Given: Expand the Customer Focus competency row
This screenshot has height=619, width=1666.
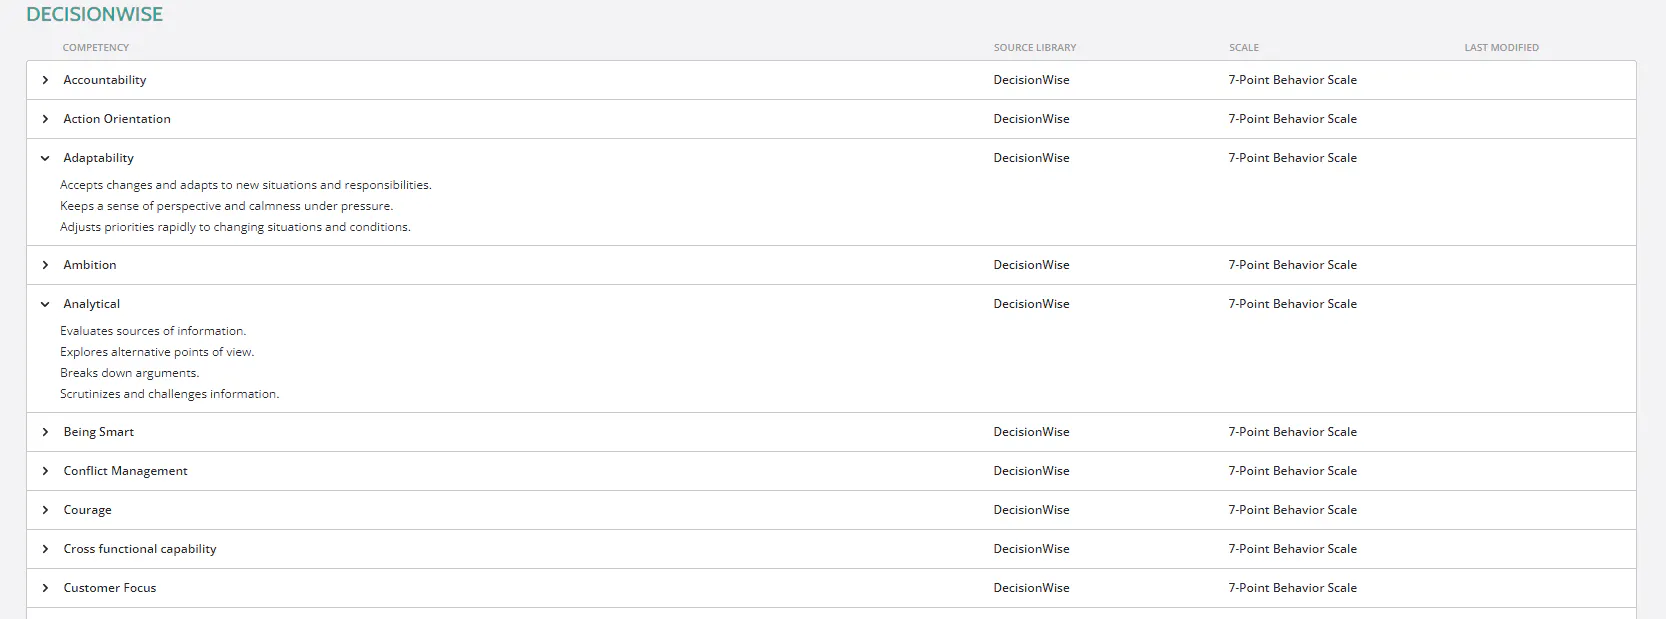Looking at the screenshot, I should click(x=45, y=588).
